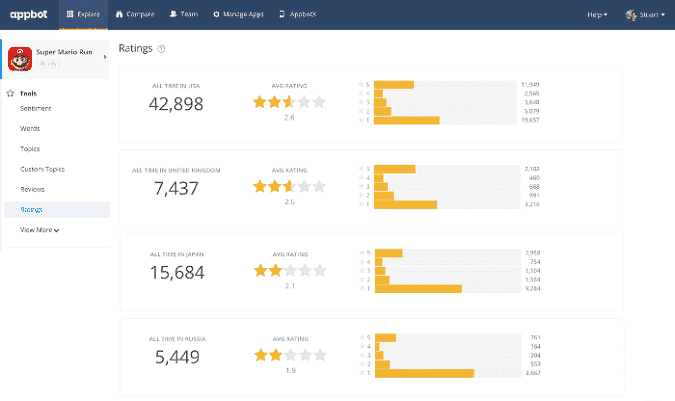Screen dimensions: 675x401
Task: Click the Ratings help question mark icon
Action: (162, 48)
